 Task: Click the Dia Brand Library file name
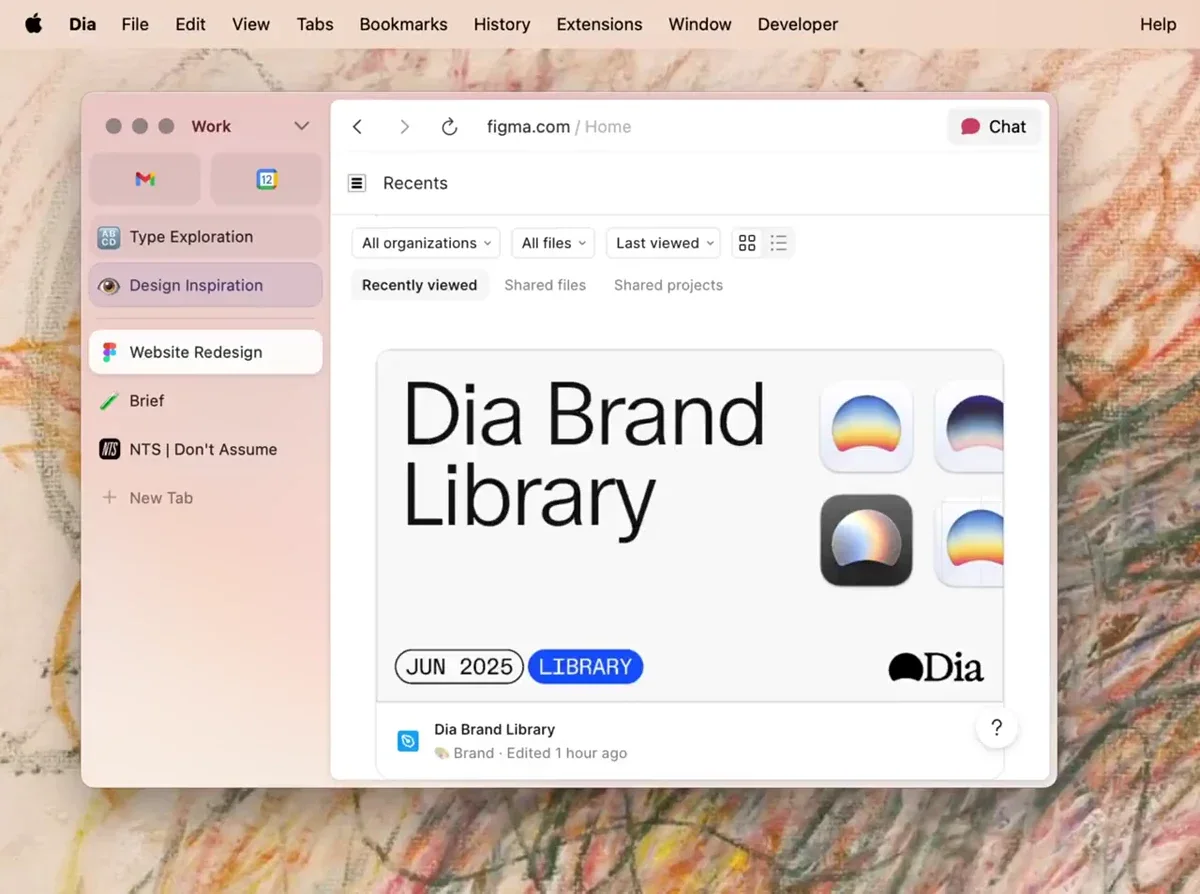[494, 730]
